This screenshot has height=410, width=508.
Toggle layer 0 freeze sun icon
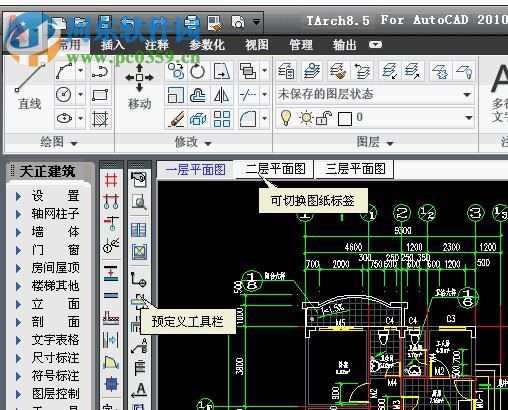point(306,118)
